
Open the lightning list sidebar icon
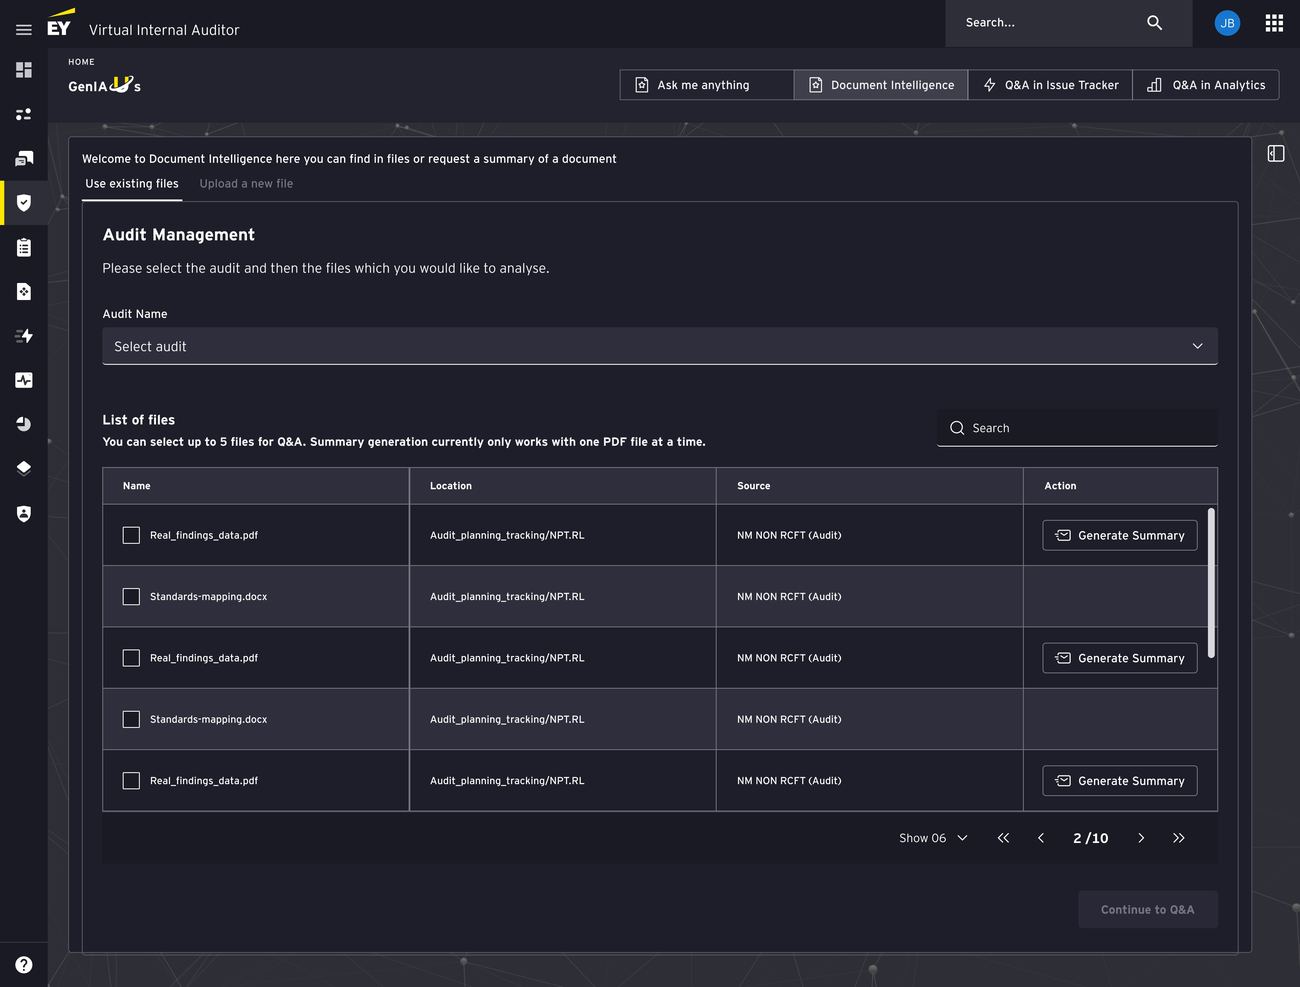(24, 336)
